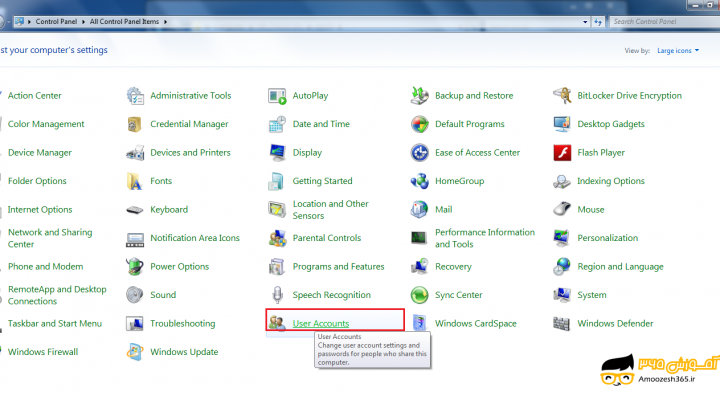Viewport: 720px width, 400px height.
Task: Open Backup and Restore icon
Action: coord(420,96)
